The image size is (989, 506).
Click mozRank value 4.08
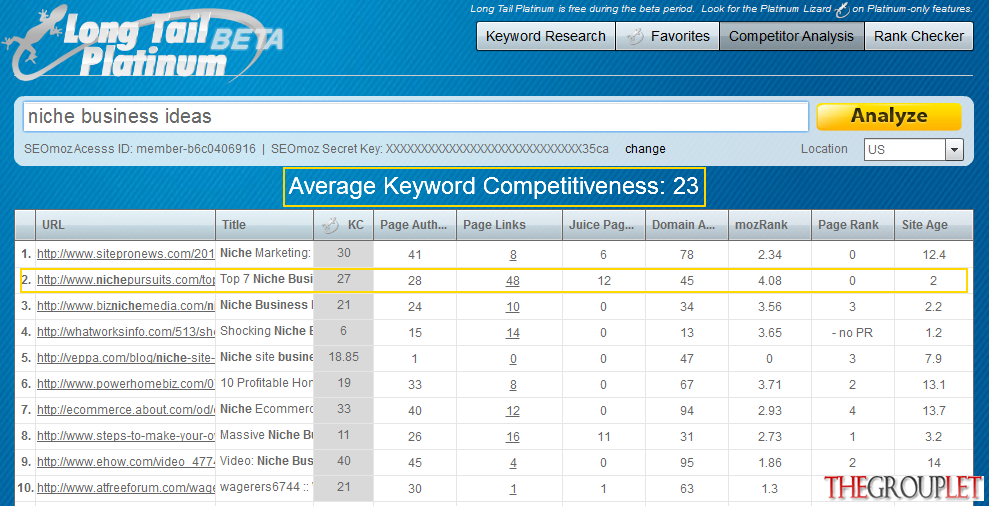point(770,281)
